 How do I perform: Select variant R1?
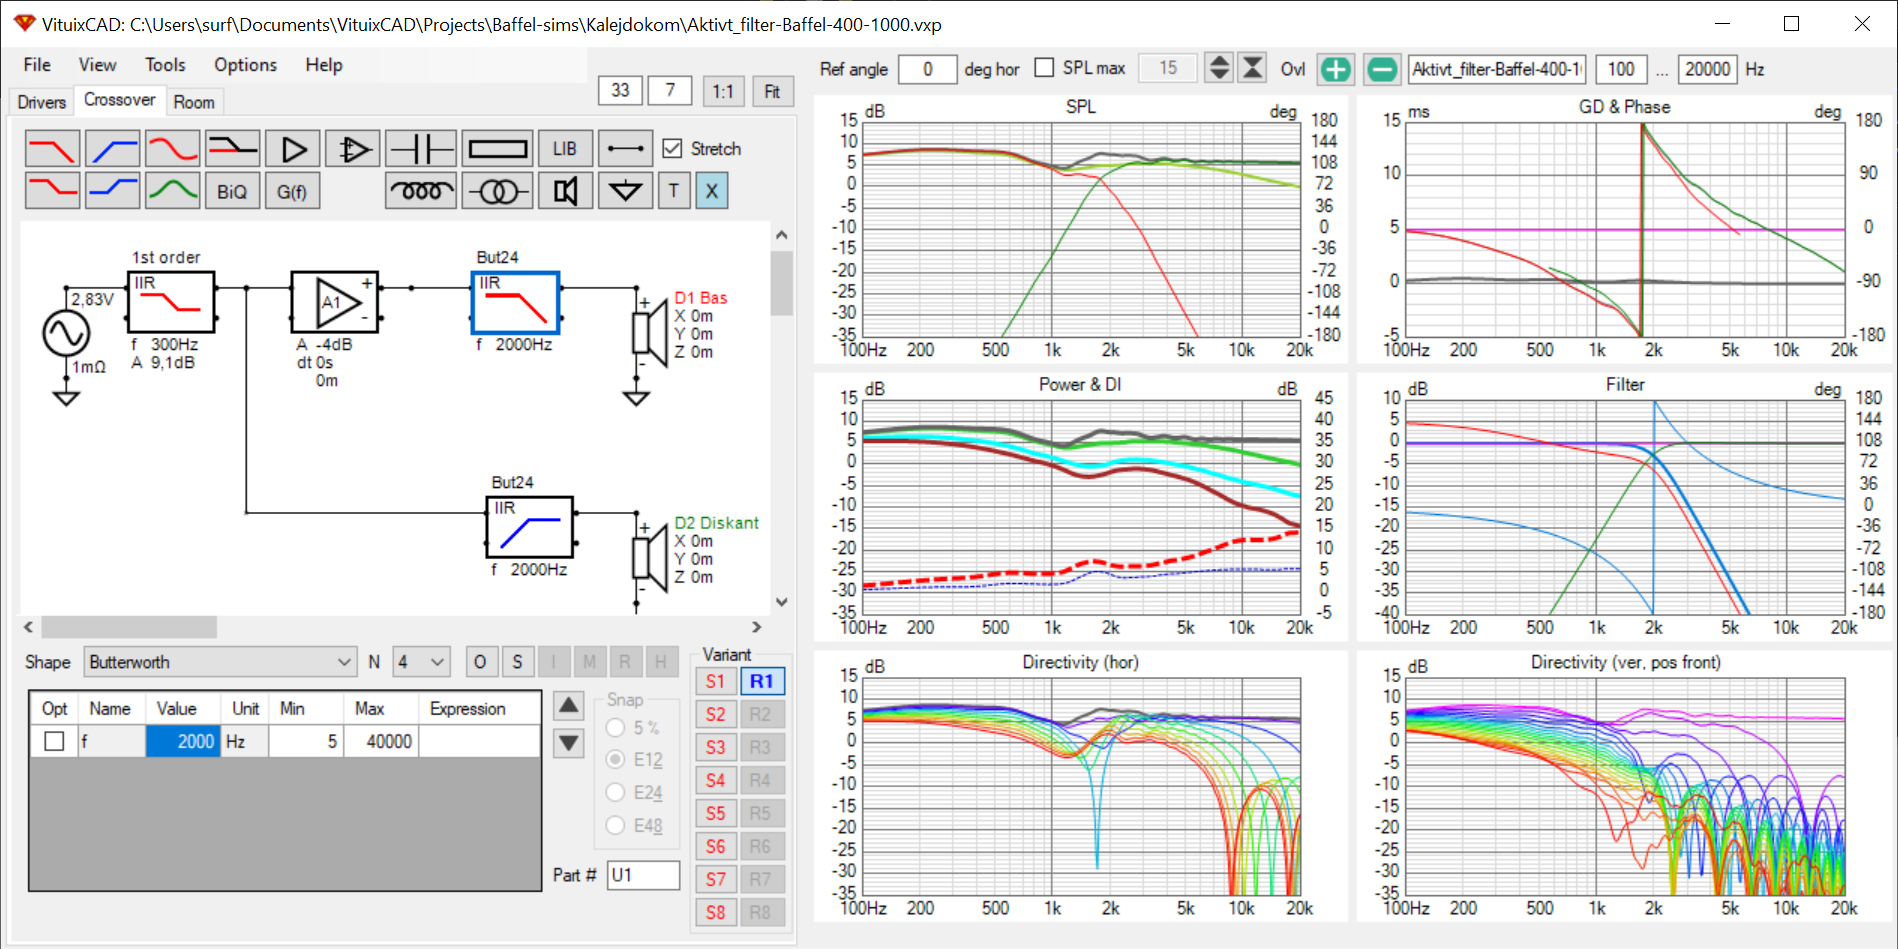click(x=762, y=681)
